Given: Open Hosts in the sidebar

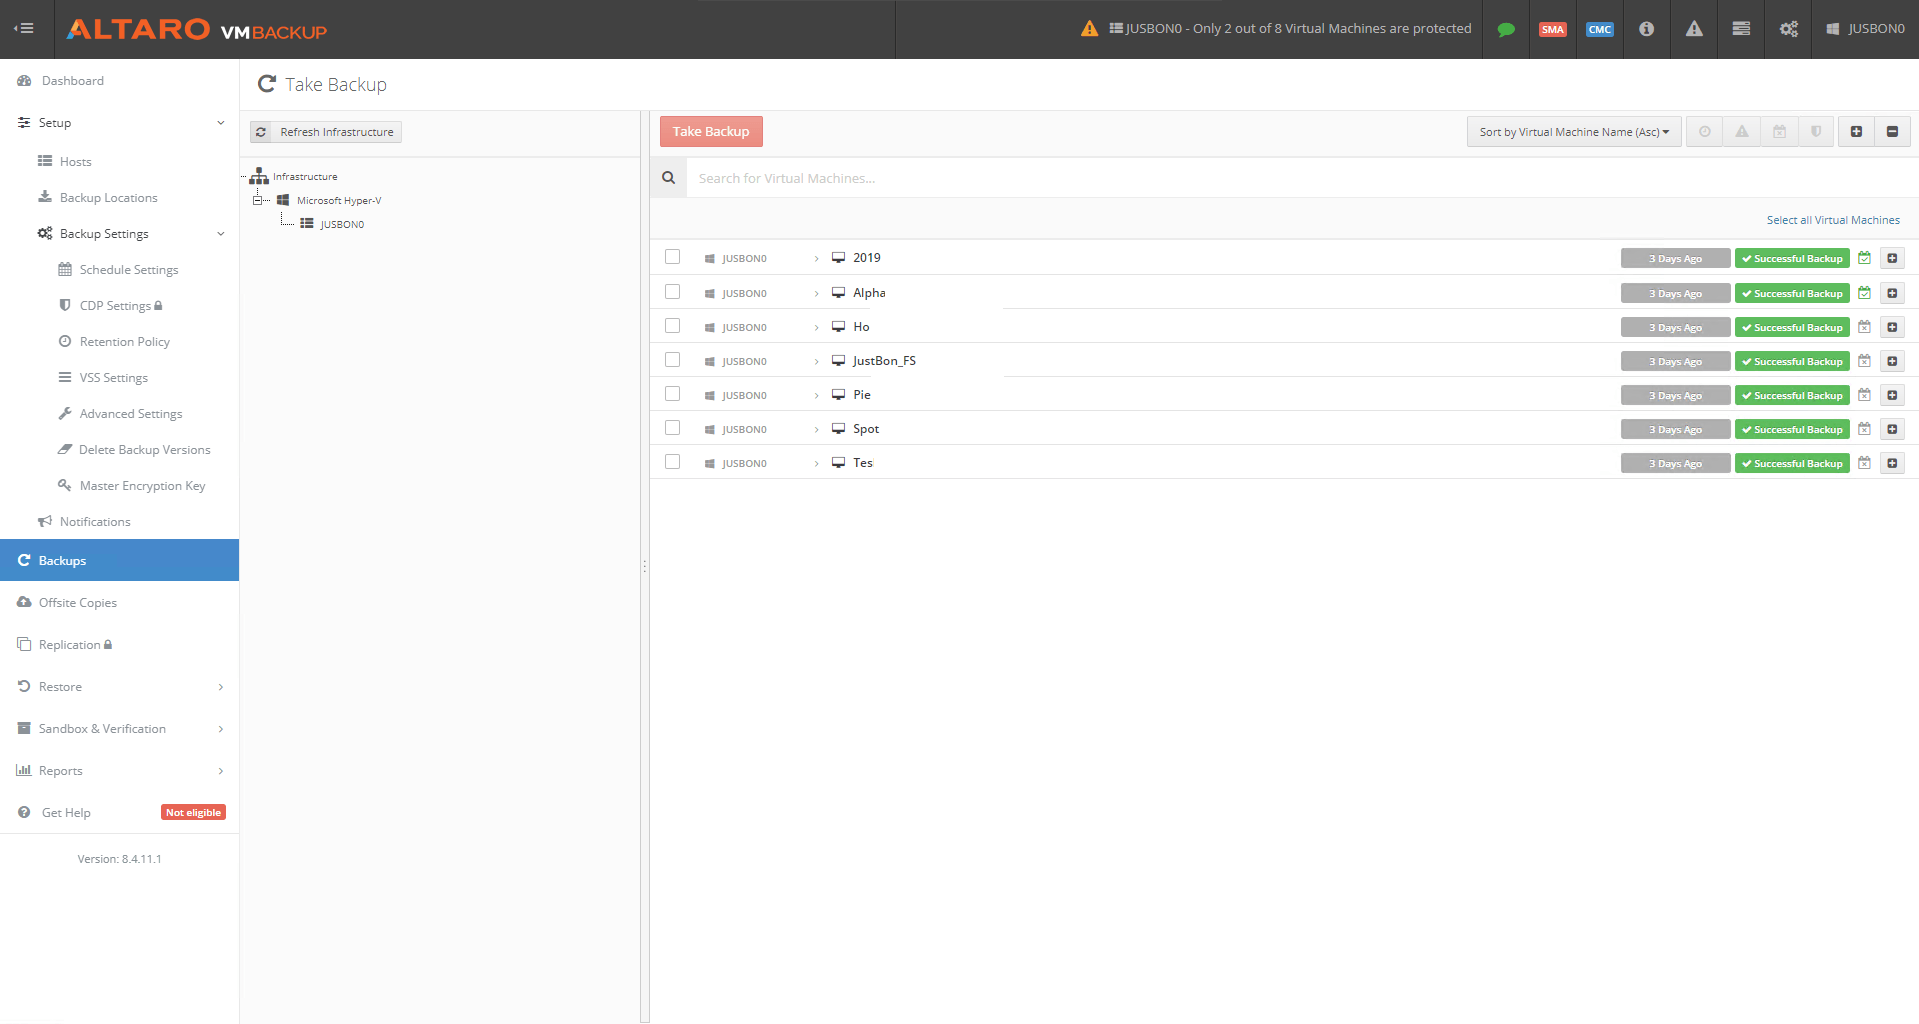Looking at the screenshot, I should [x=75, y=162].
